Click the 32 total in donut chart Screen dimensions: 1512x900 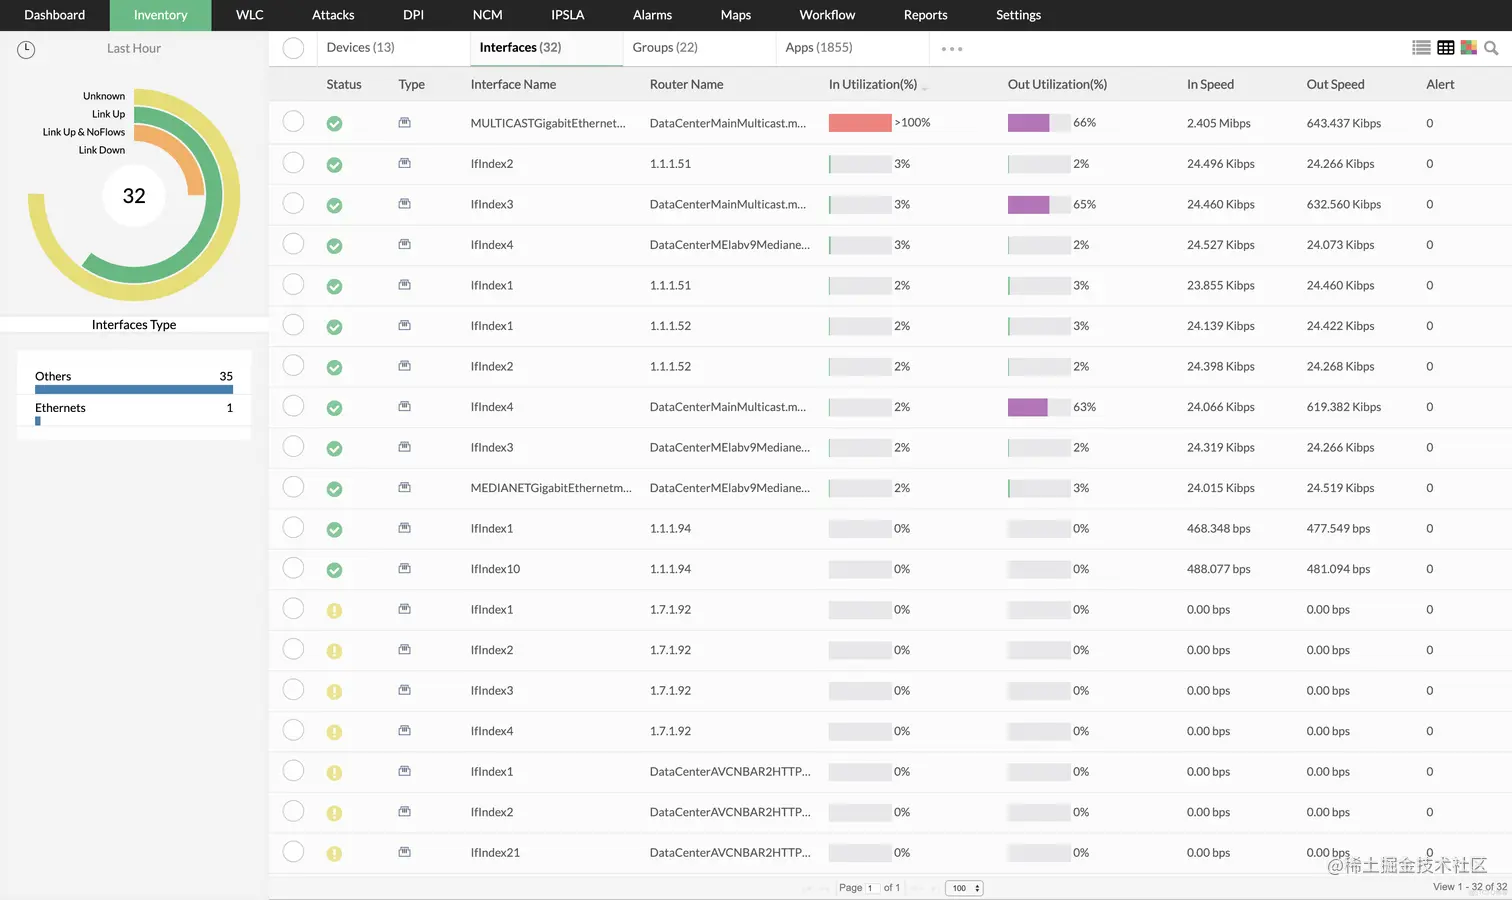point(134,196)
